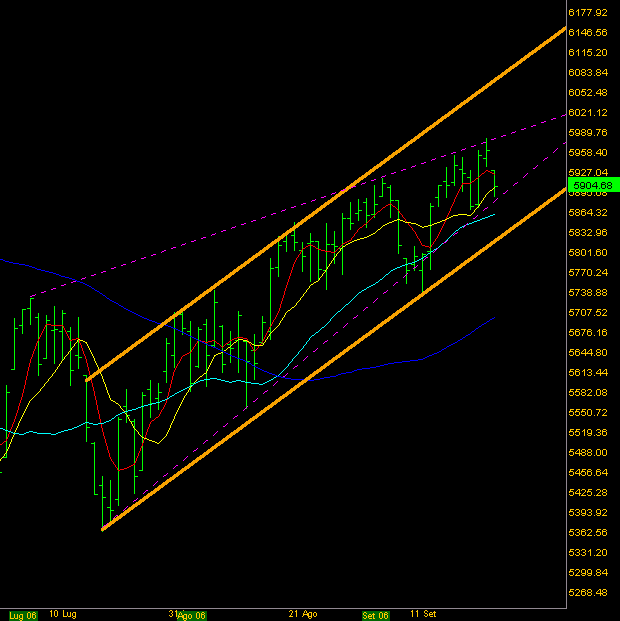This screenshot has height=621, width=620.
Task: Pick the 6052.48 axis value
Action: [588, 92]
